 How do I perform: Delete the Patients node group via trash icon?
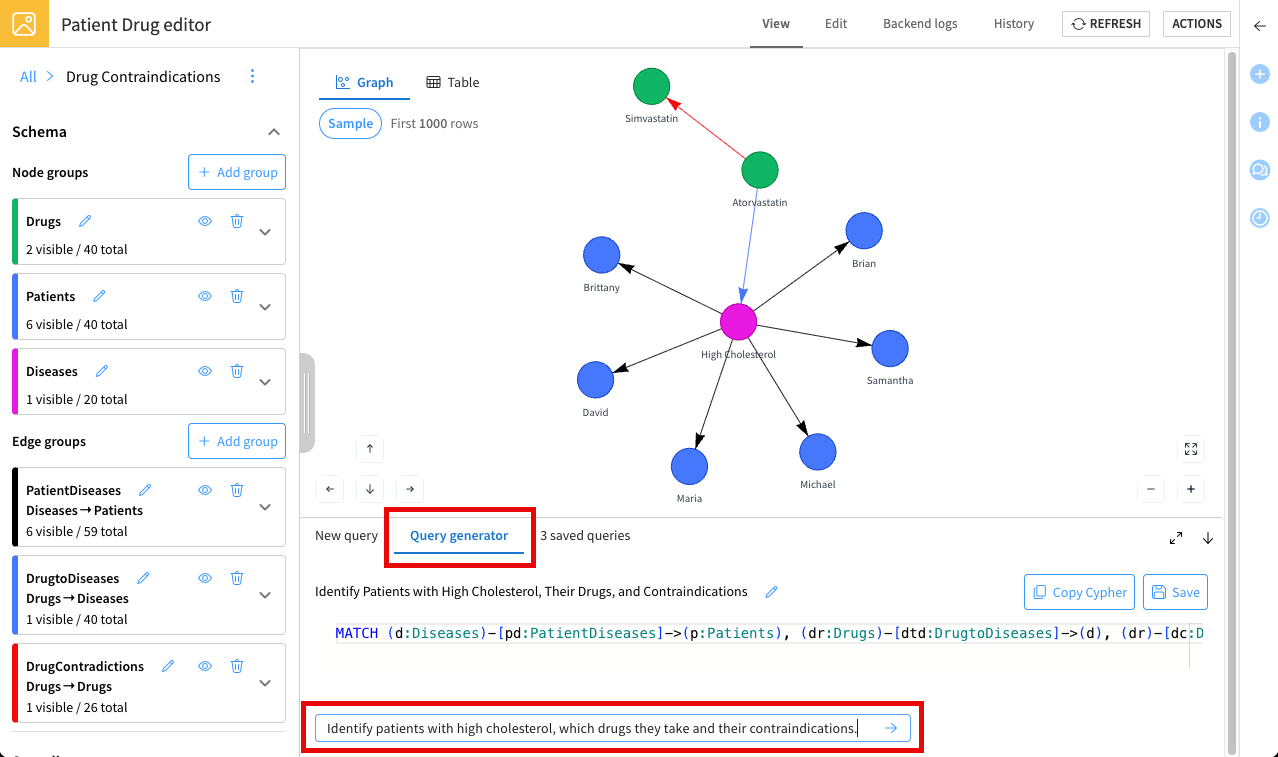click(237, 296)
